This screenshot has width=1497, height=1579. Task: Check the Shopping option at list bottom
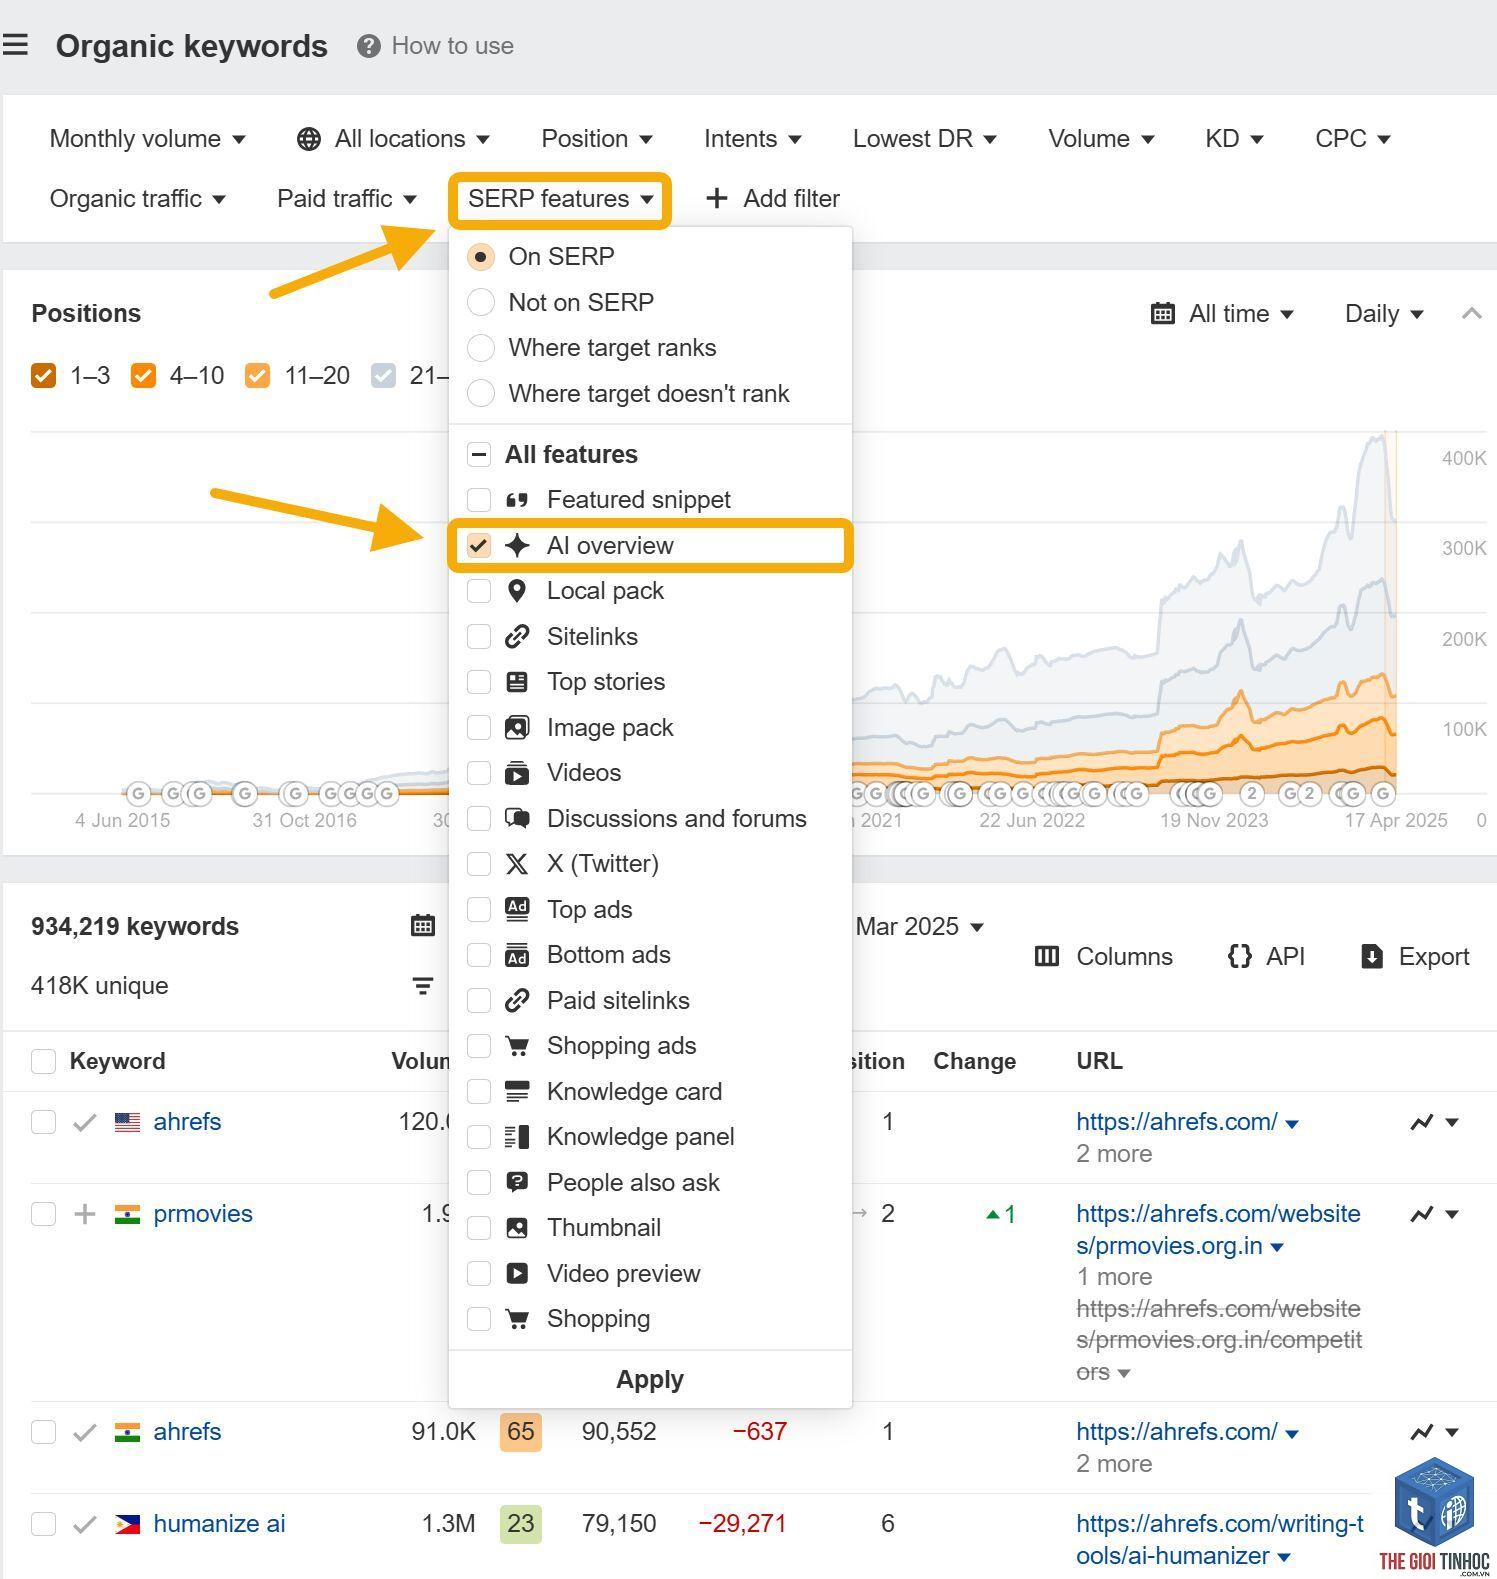(x=479, y=1319)
